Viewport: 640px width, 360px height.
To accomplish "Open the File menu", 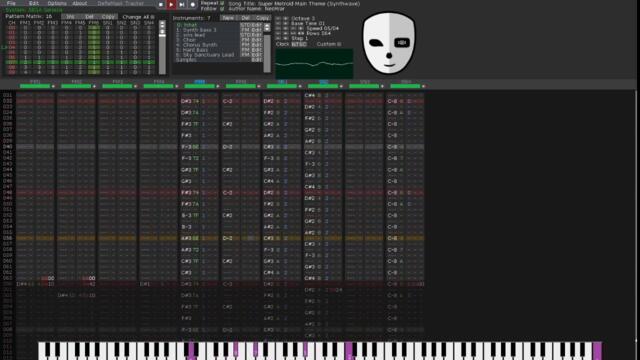I will click(11, 3).
